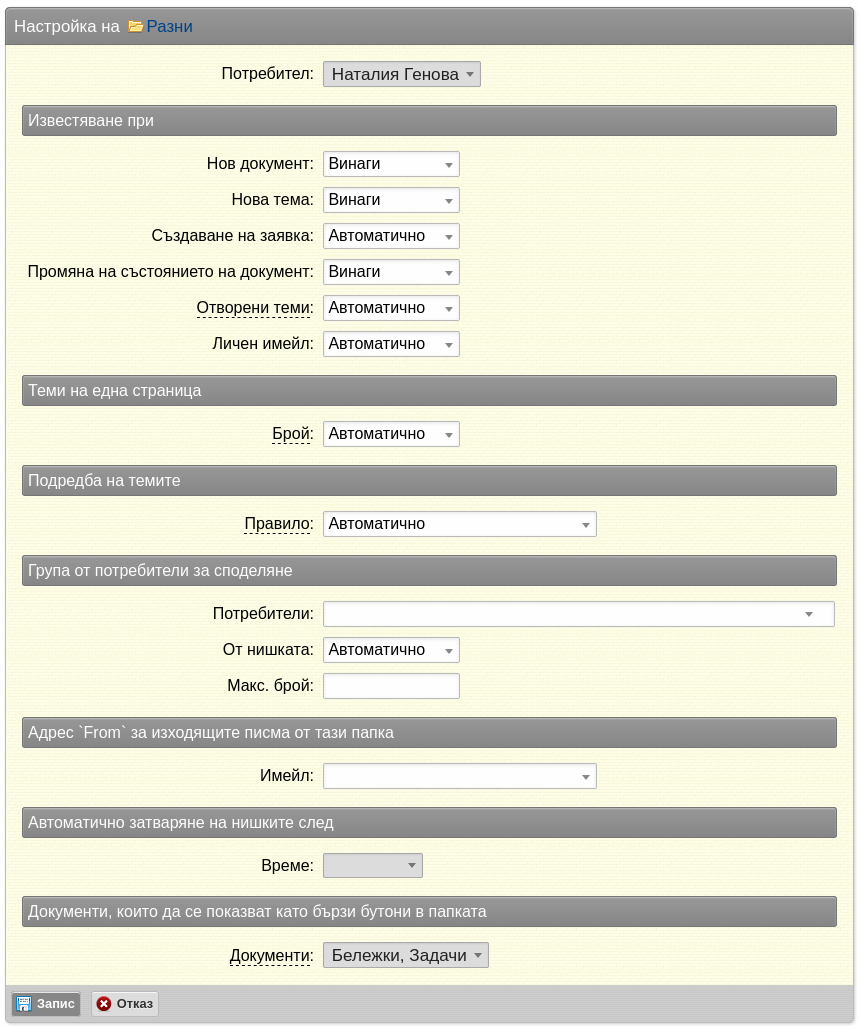The width and height of the screenshot is (859, 1028).
Task: Click the red X icon on Отказ
Action: (x=104, y=1004)
